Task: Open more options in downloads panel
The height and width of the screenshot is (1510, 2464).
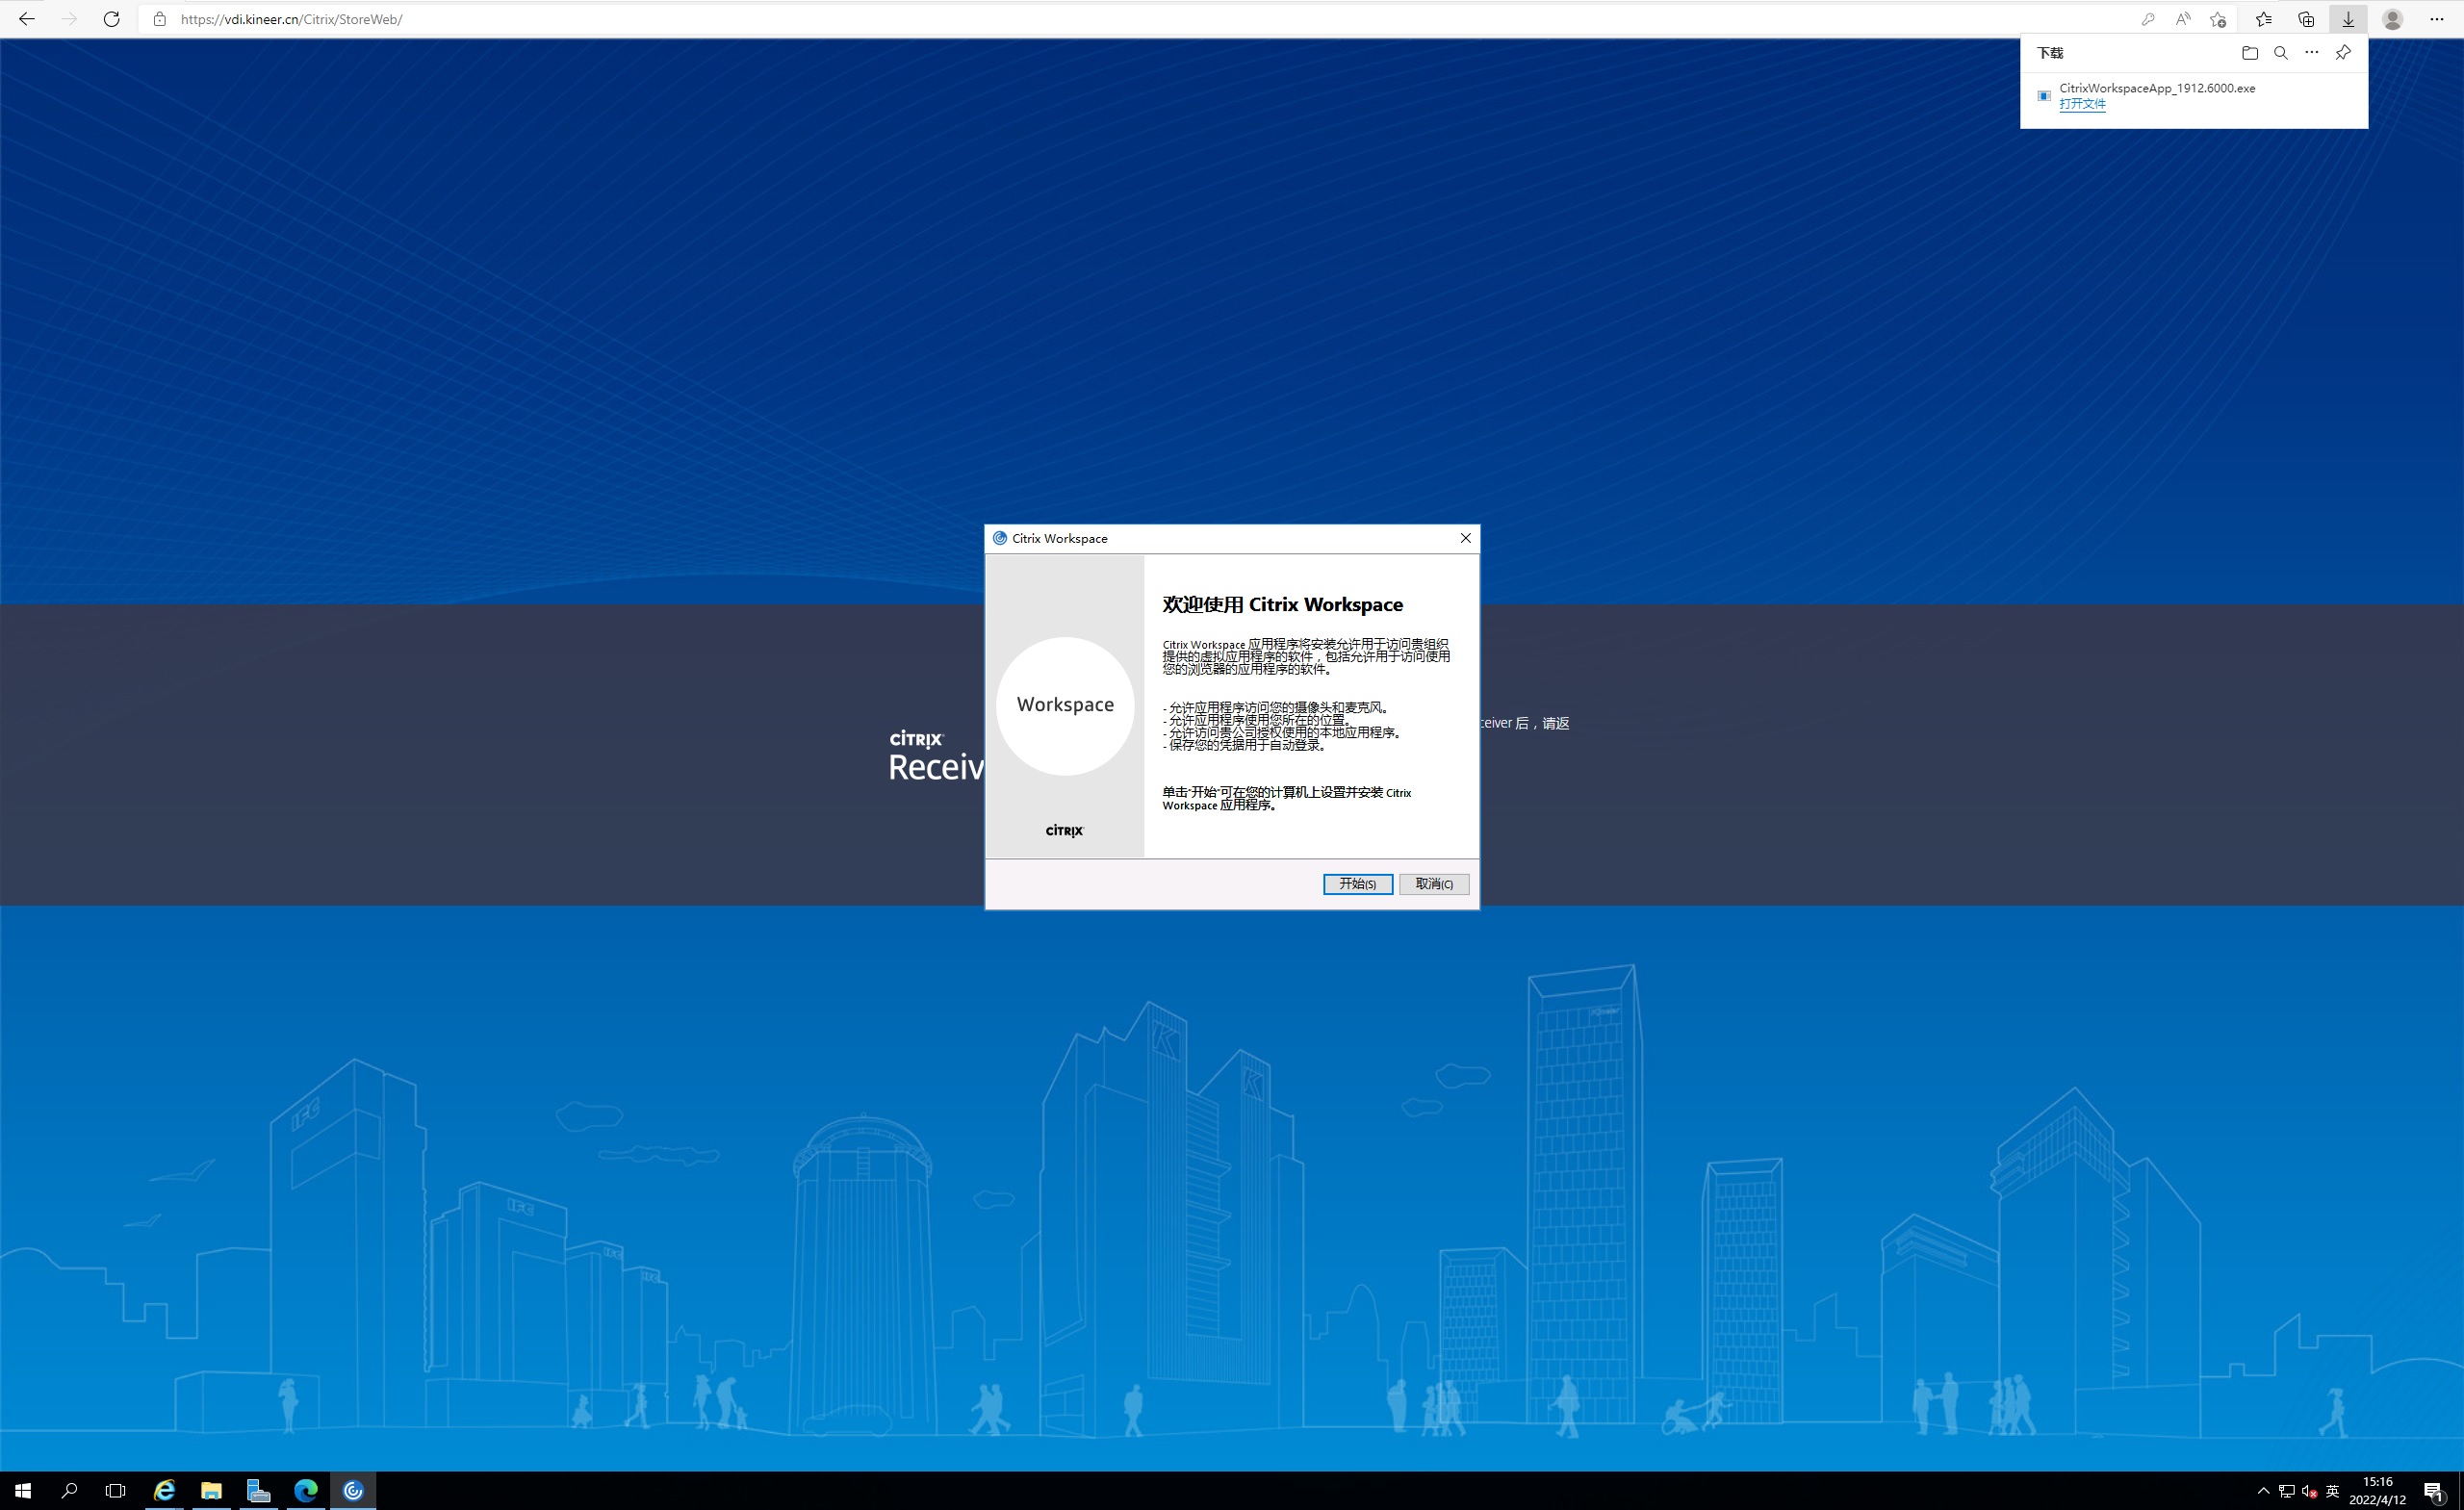Action: [x=2311, y=53]
